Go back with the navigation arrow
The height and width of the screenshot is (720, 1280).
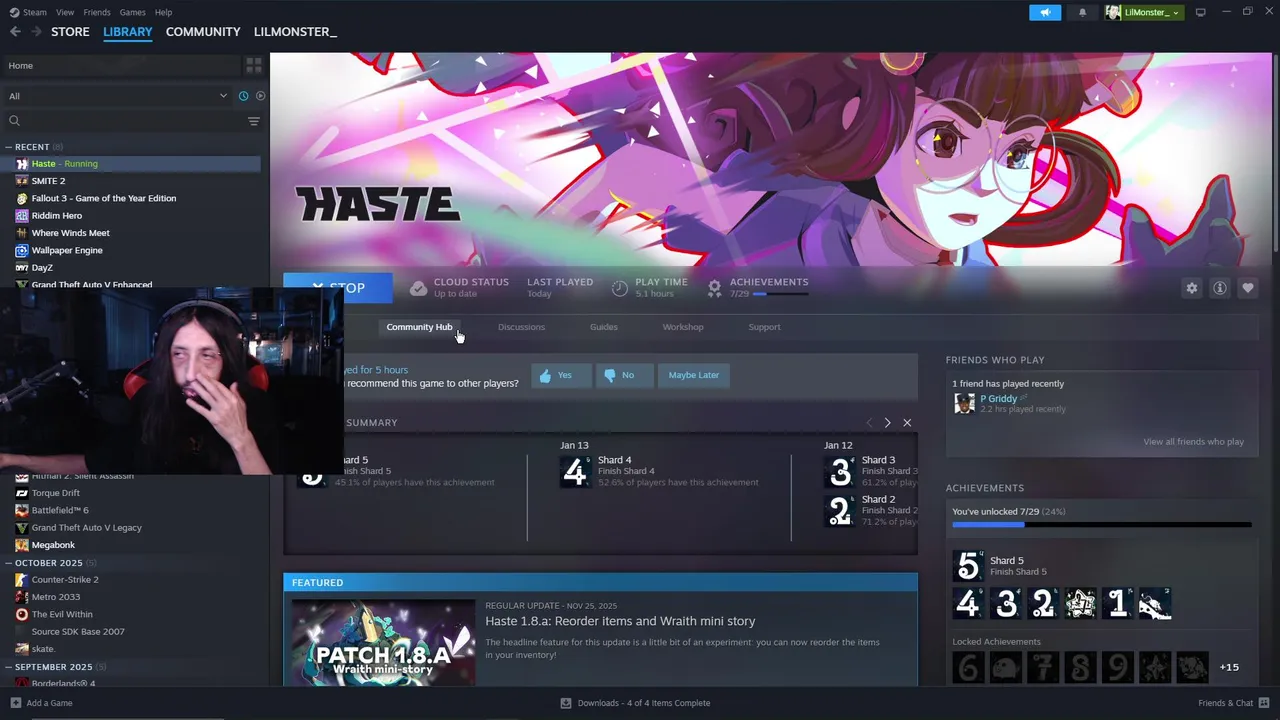pyautogui.click(x=15, y=32)
